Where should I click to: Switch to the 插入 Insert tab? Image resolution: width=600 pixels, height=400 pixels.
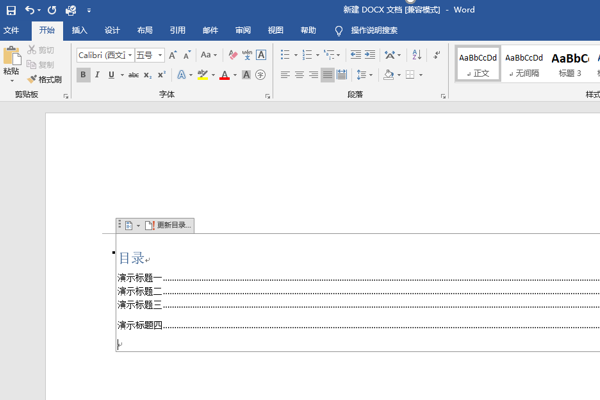[80, 31]
